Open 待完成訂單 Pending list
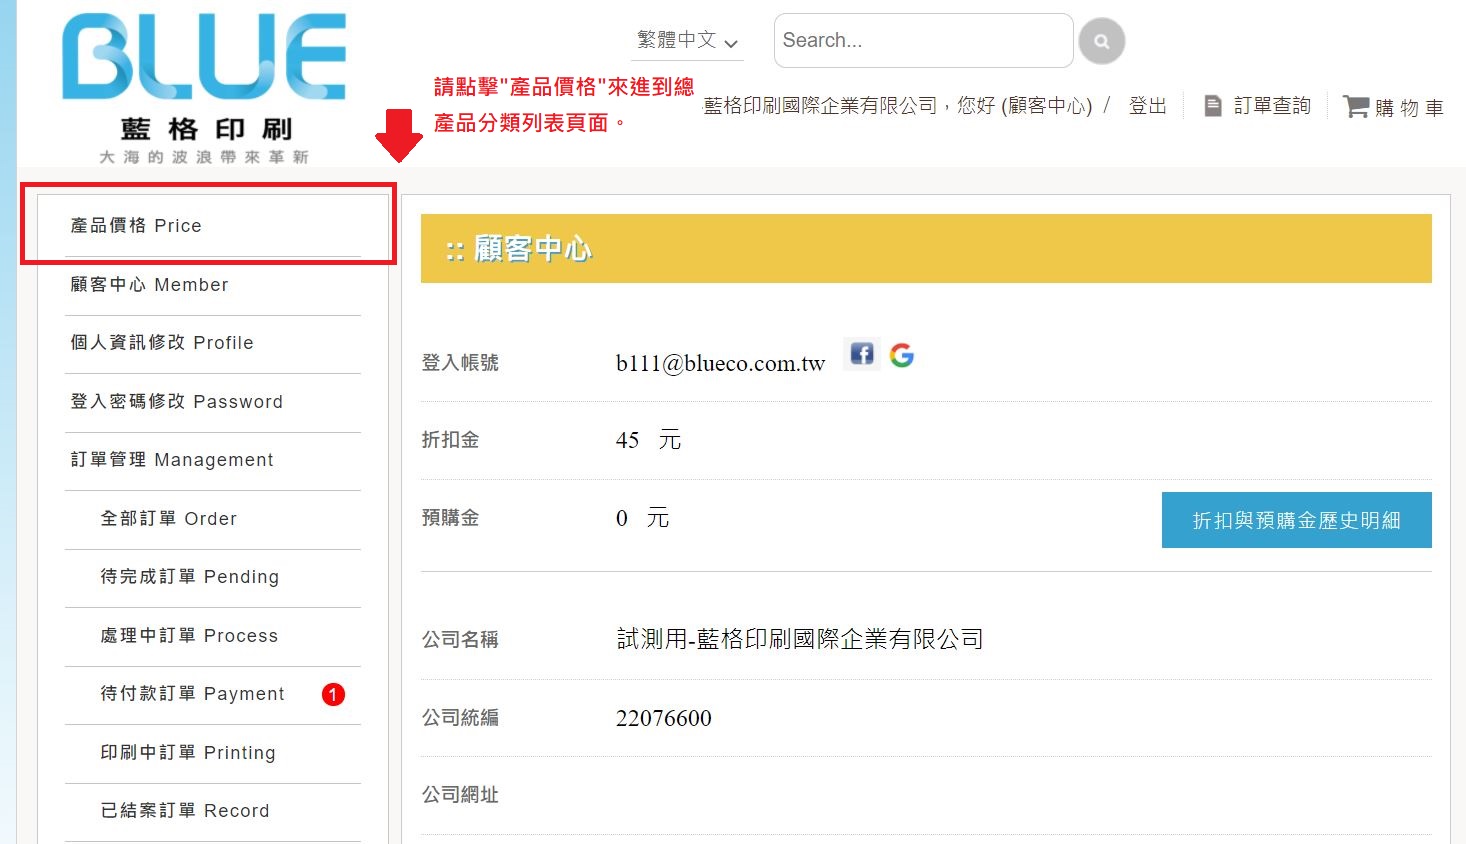This screenshot has width=1466, height=844. (x=213, y=577)
